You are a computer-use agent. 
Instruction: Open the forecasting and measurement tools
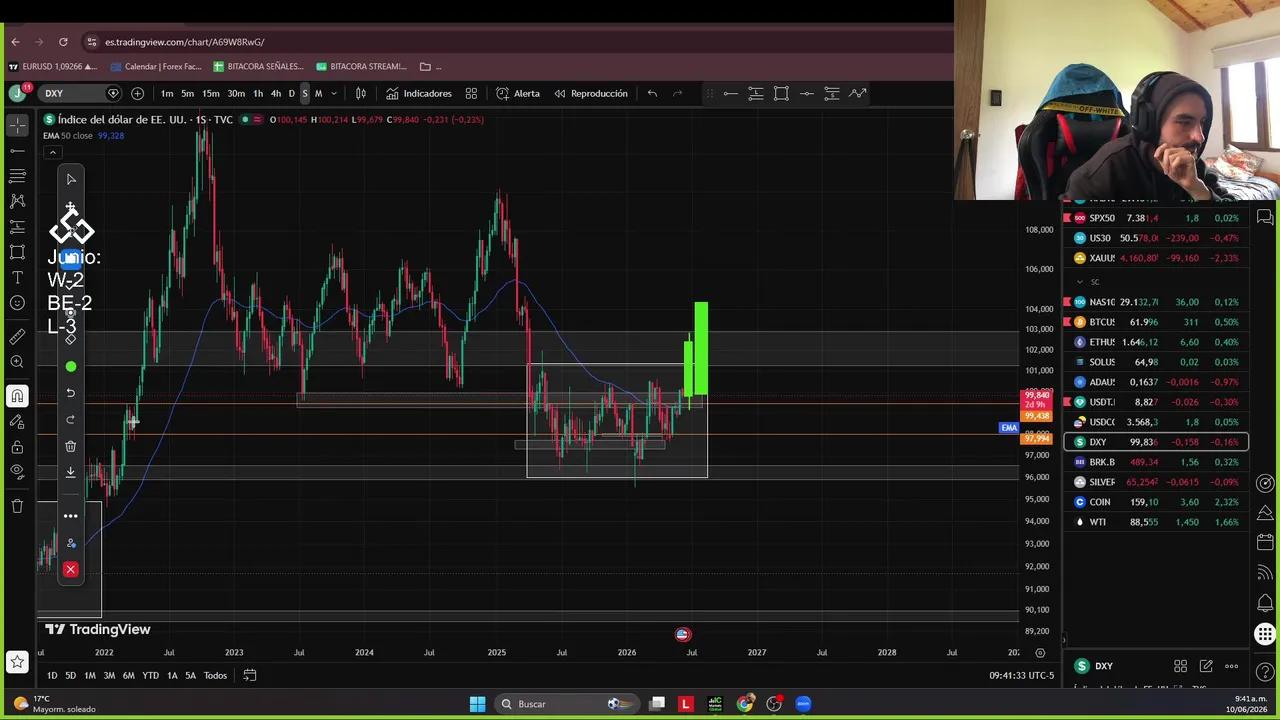[x=17, y=227]
